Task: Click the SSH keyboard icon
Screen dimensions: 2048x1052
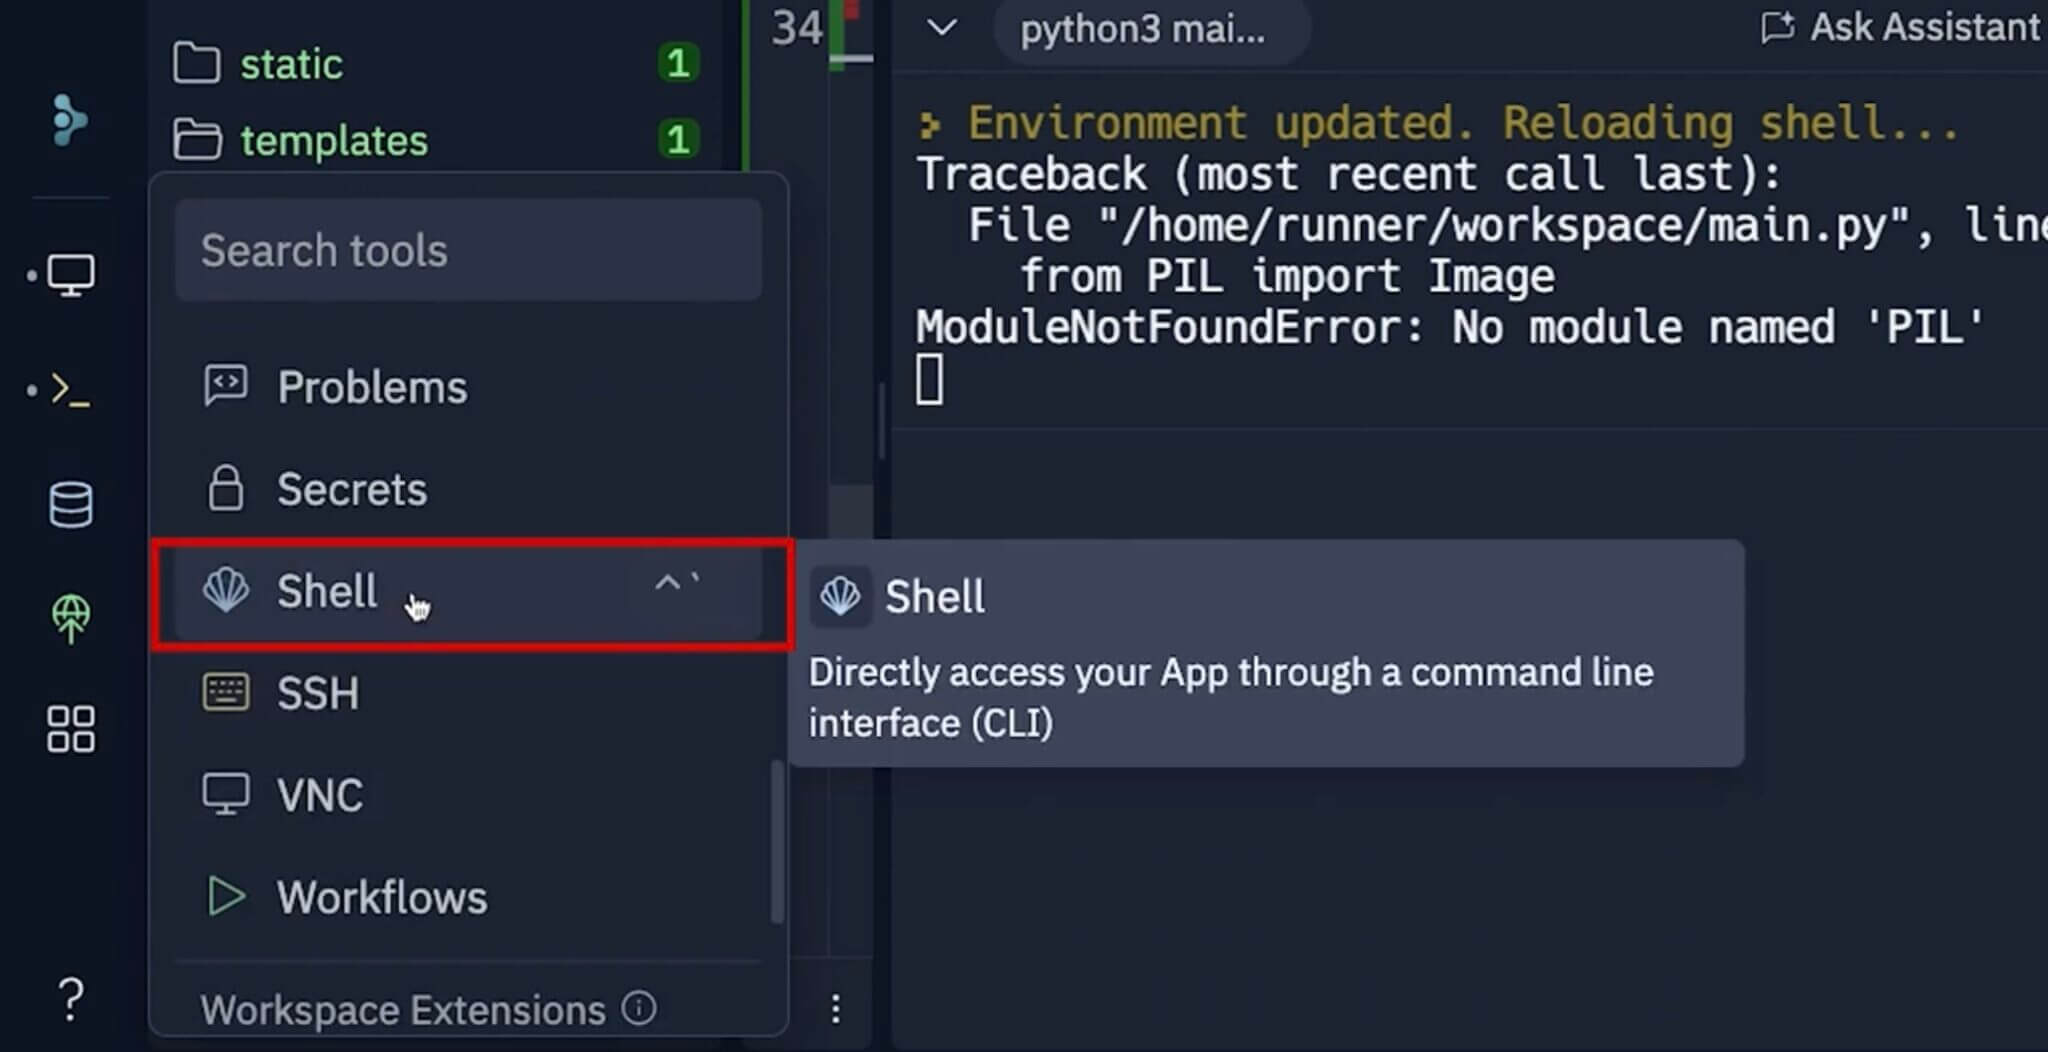Action: (x=226, y=692)
